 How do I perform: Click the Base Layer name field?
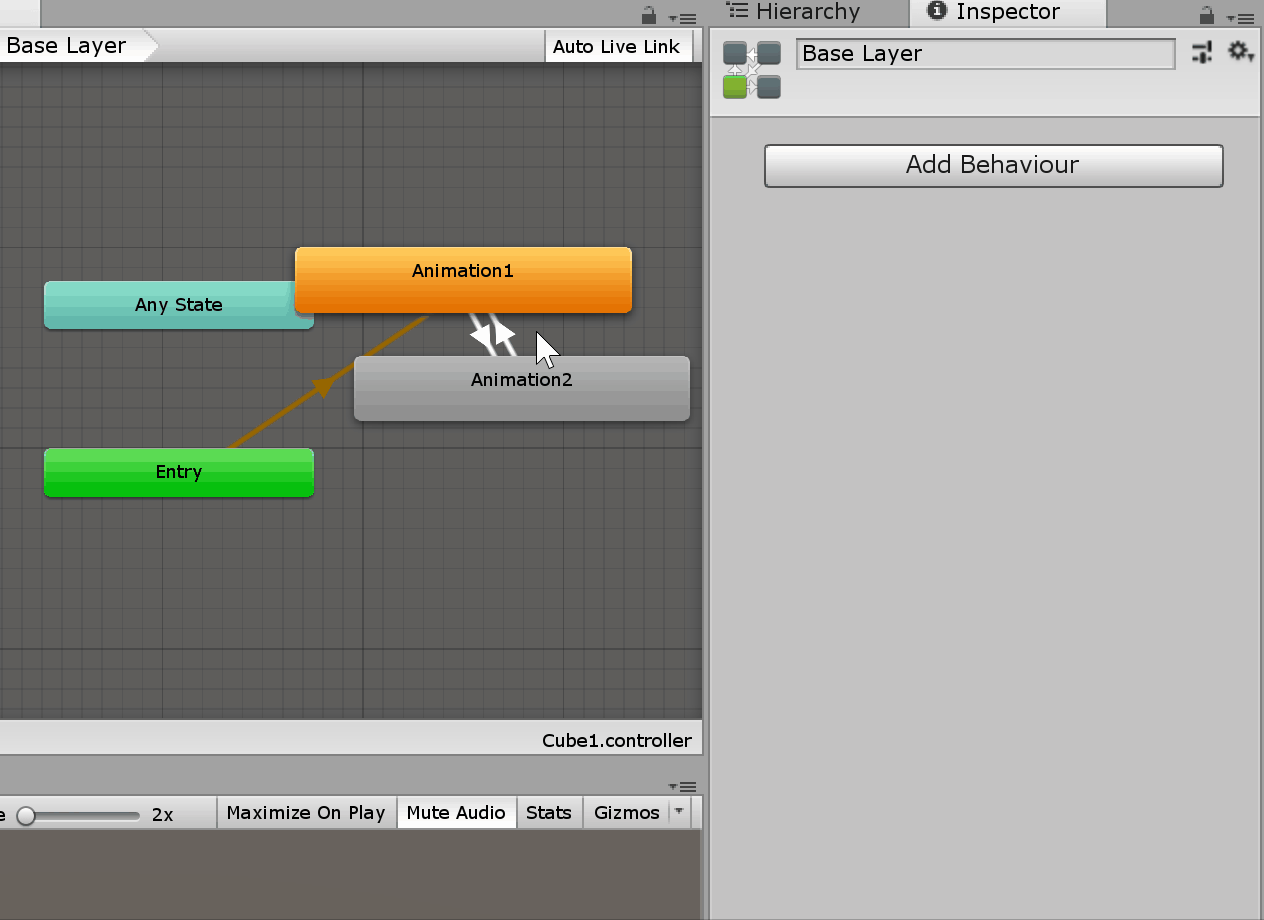(985, 54)
